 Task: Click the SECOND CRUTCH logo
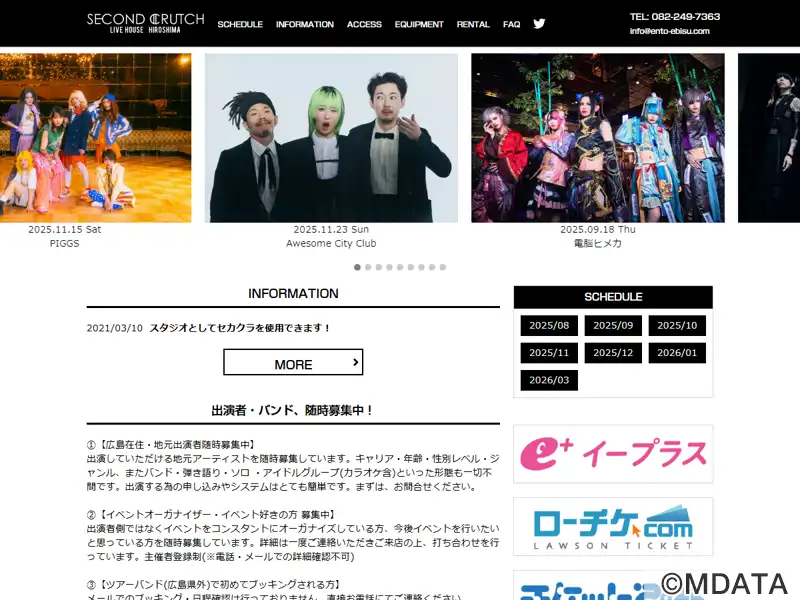pyautogui.click(x=145, y=23)
